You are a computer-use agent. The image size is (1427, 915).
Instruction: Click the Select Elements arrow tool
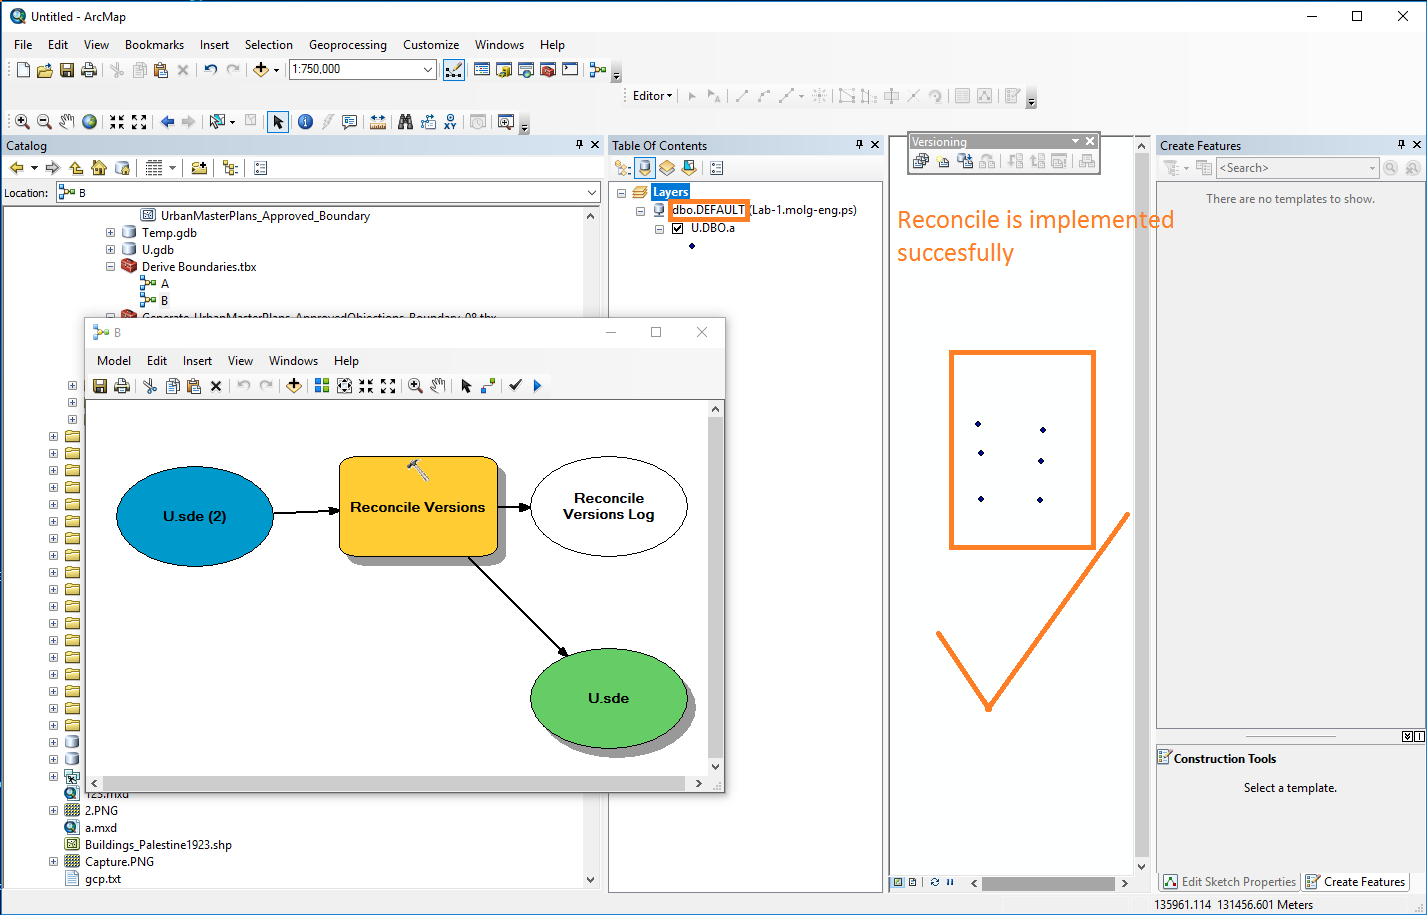tap(278, 122)
